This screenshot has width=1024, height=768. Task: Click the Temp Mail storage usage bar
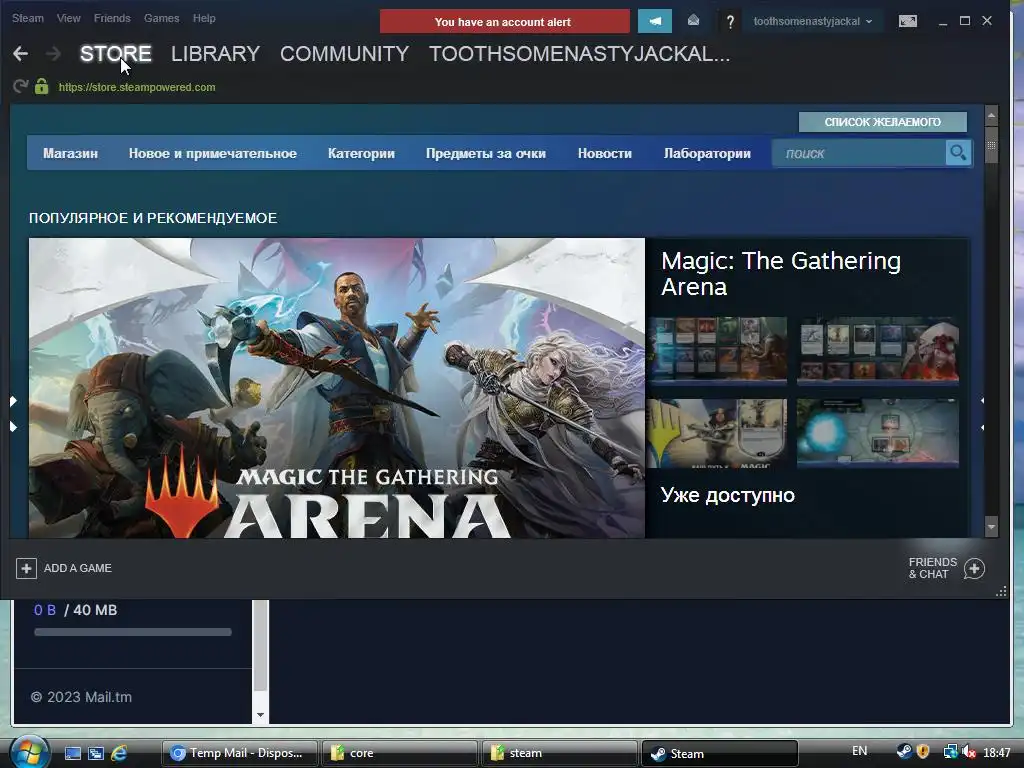[x=133, y=632]
